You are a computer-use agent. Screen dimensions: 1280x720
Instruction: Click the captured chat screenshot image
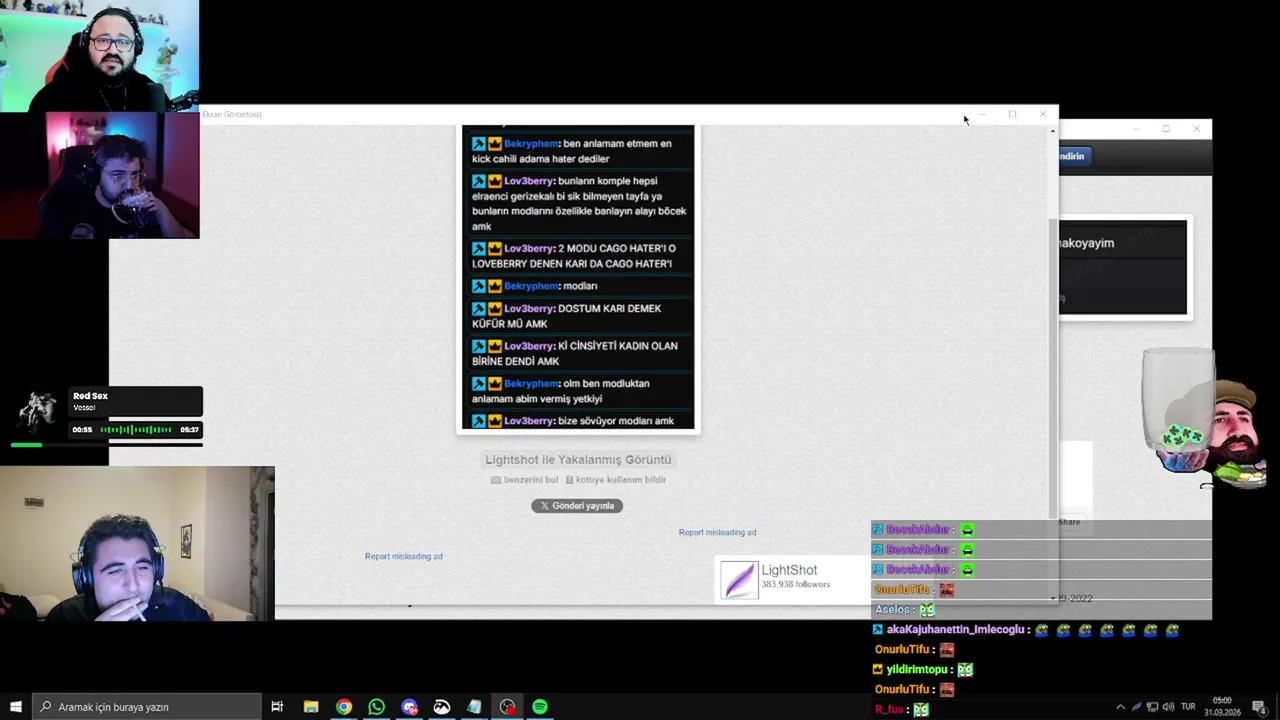coord(578,278)
